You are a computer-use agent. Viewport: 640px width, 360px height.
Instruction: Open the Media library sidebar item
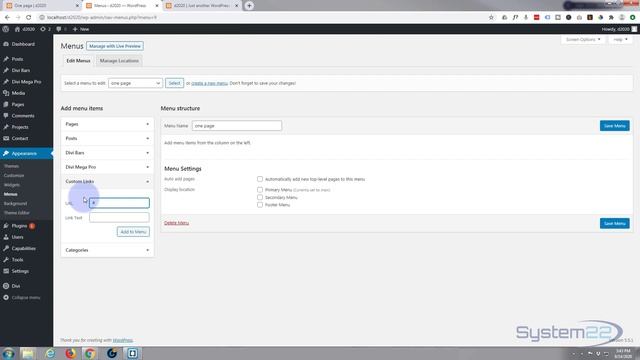tap(18, 93)
